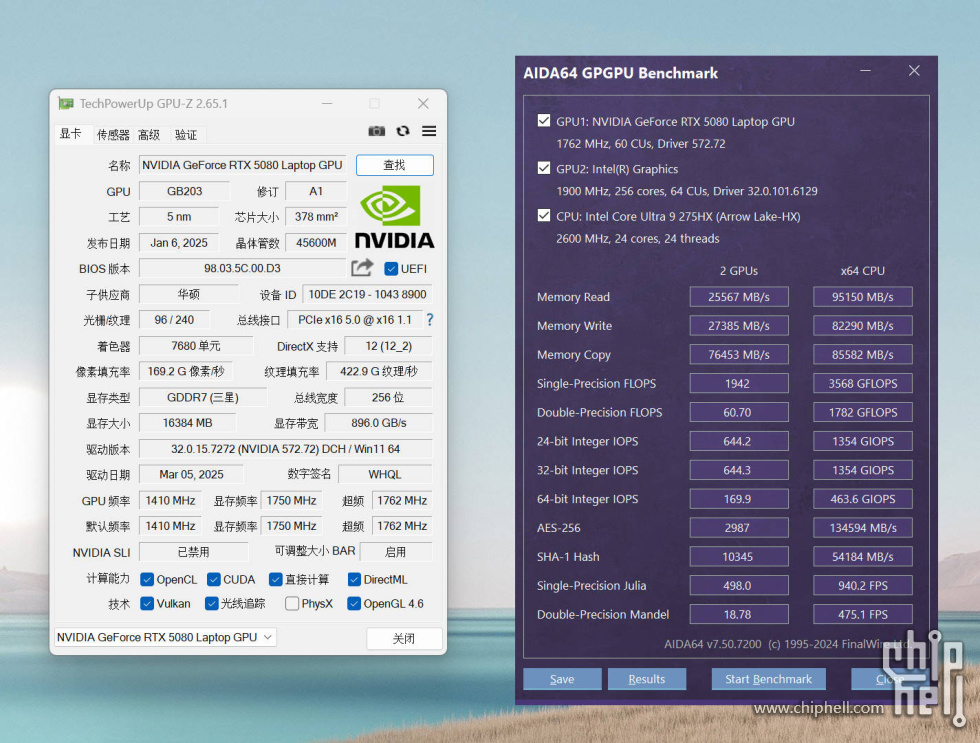Toggle the 直接计算 checkbox

pos(276,579)
